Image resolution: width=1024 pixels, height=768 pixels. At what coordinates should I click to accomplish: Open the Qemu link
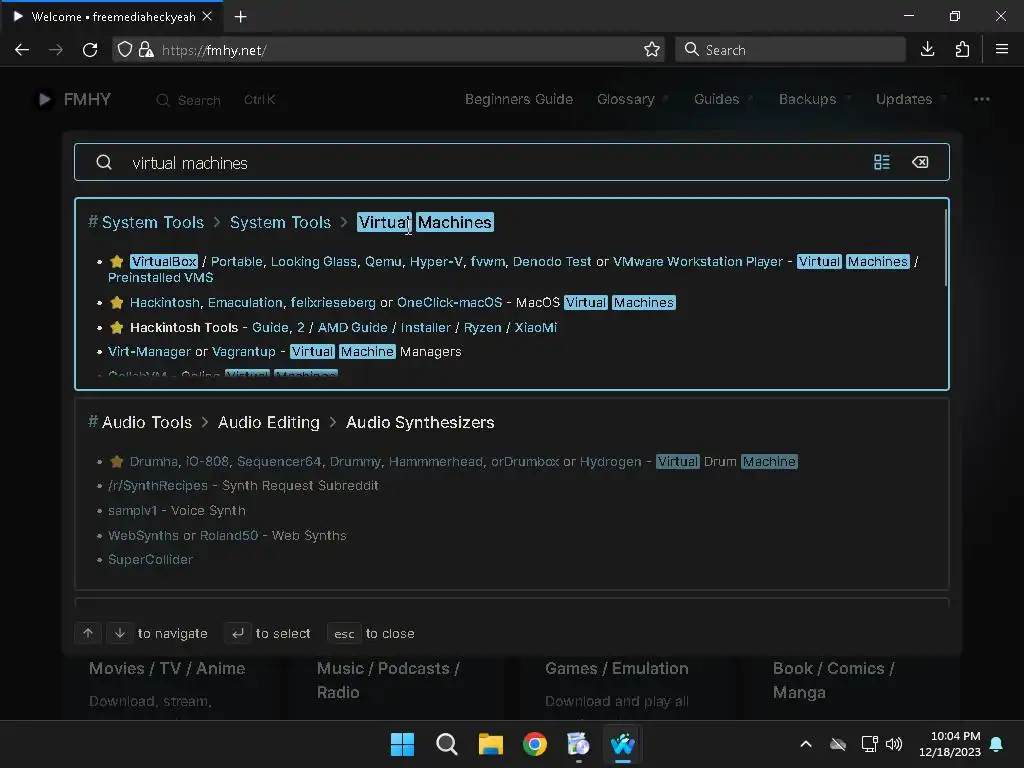[383, 261]
